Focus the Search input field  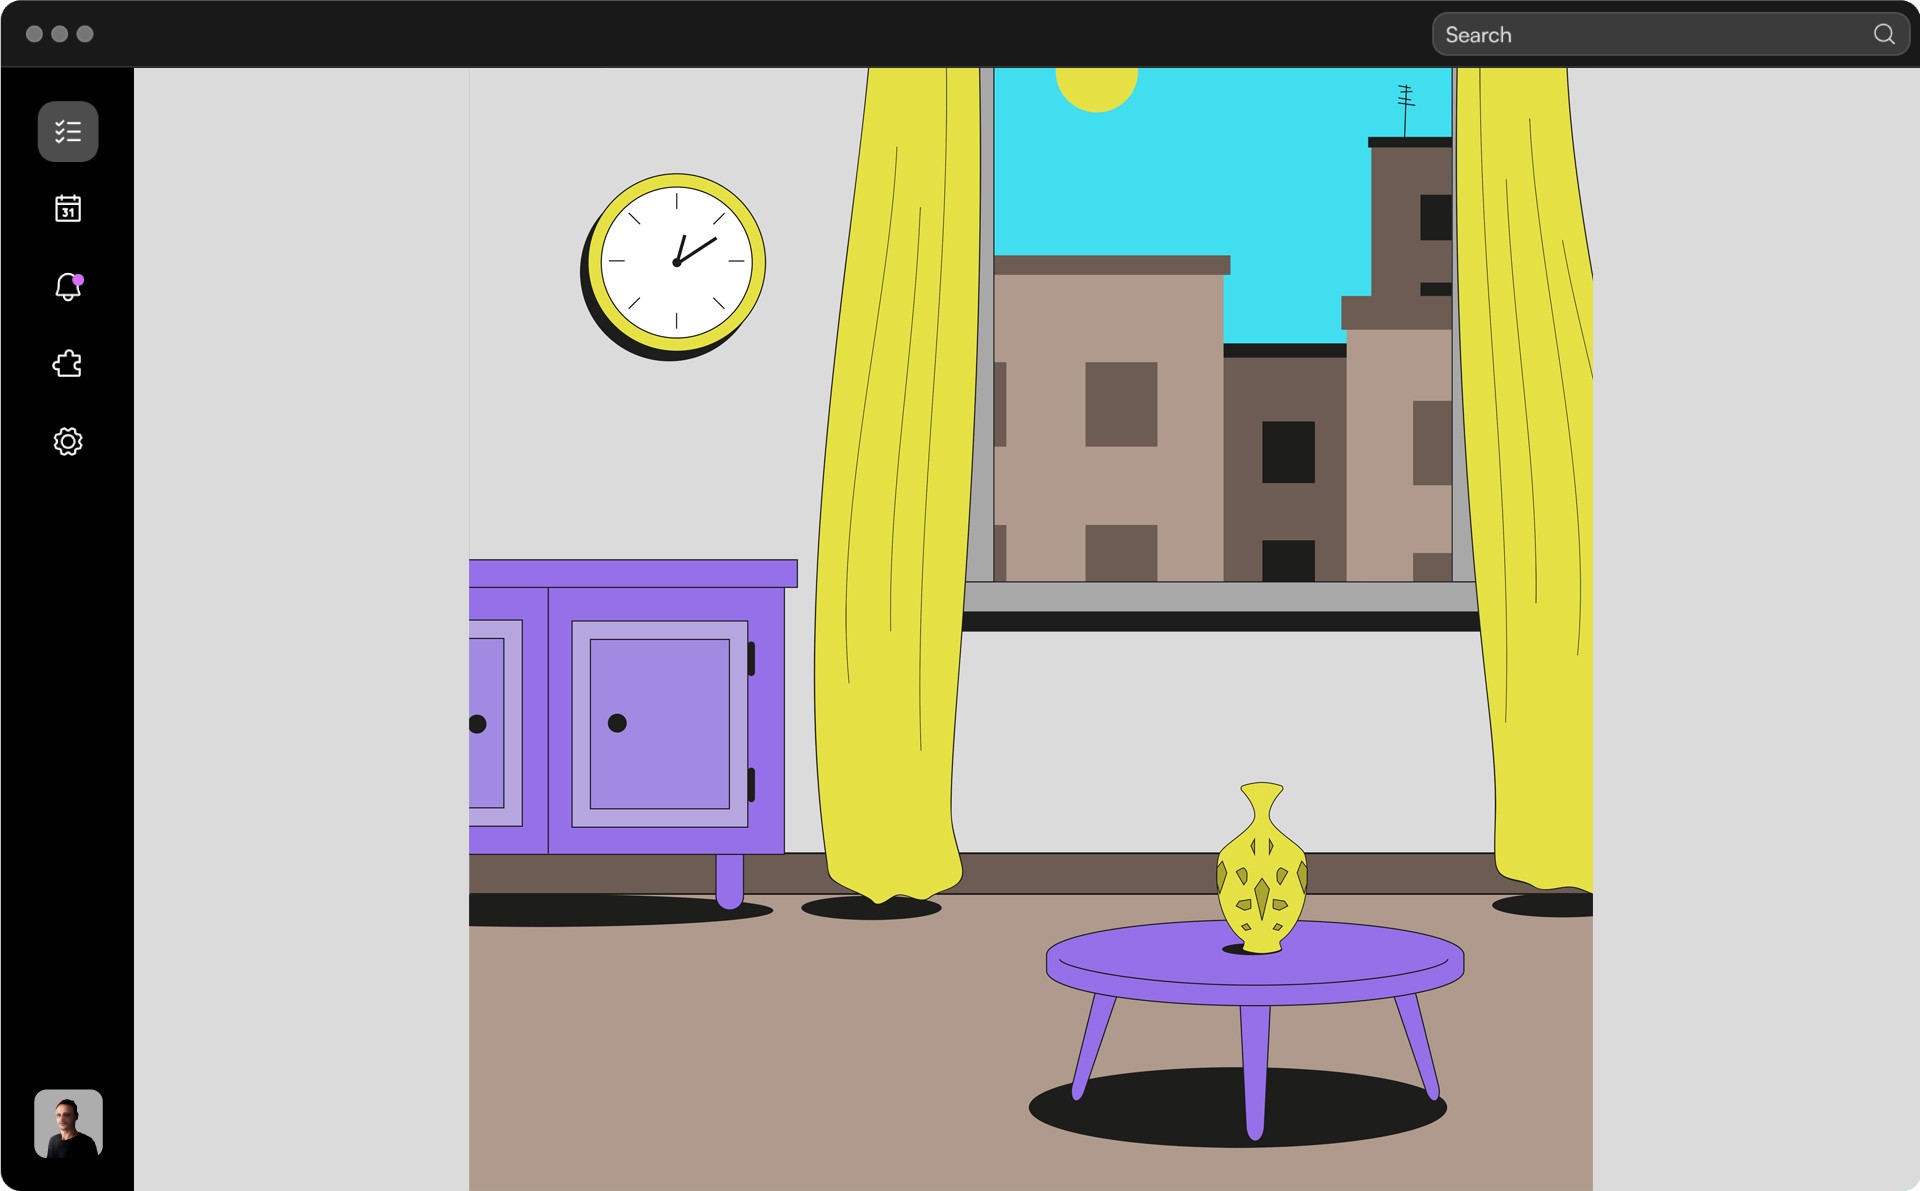[x=1650, y=35]
